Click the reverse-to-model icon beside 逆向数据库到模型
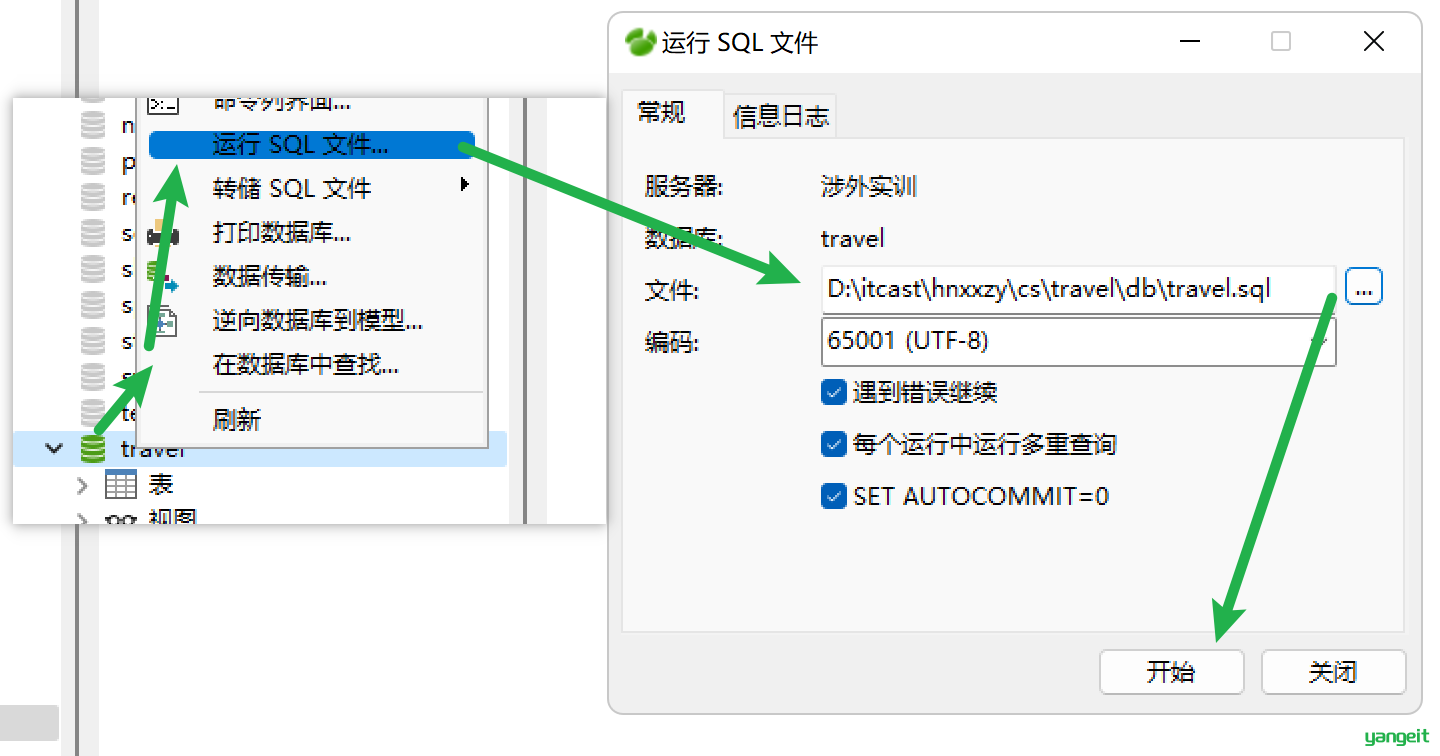This screenshot has height=756, width=1440. click(x=163, y=321)
